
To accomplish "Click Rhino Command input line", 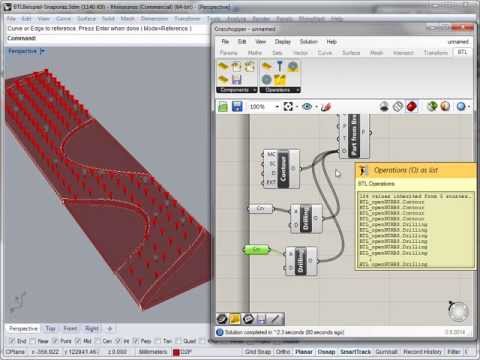I will [108, 38].
